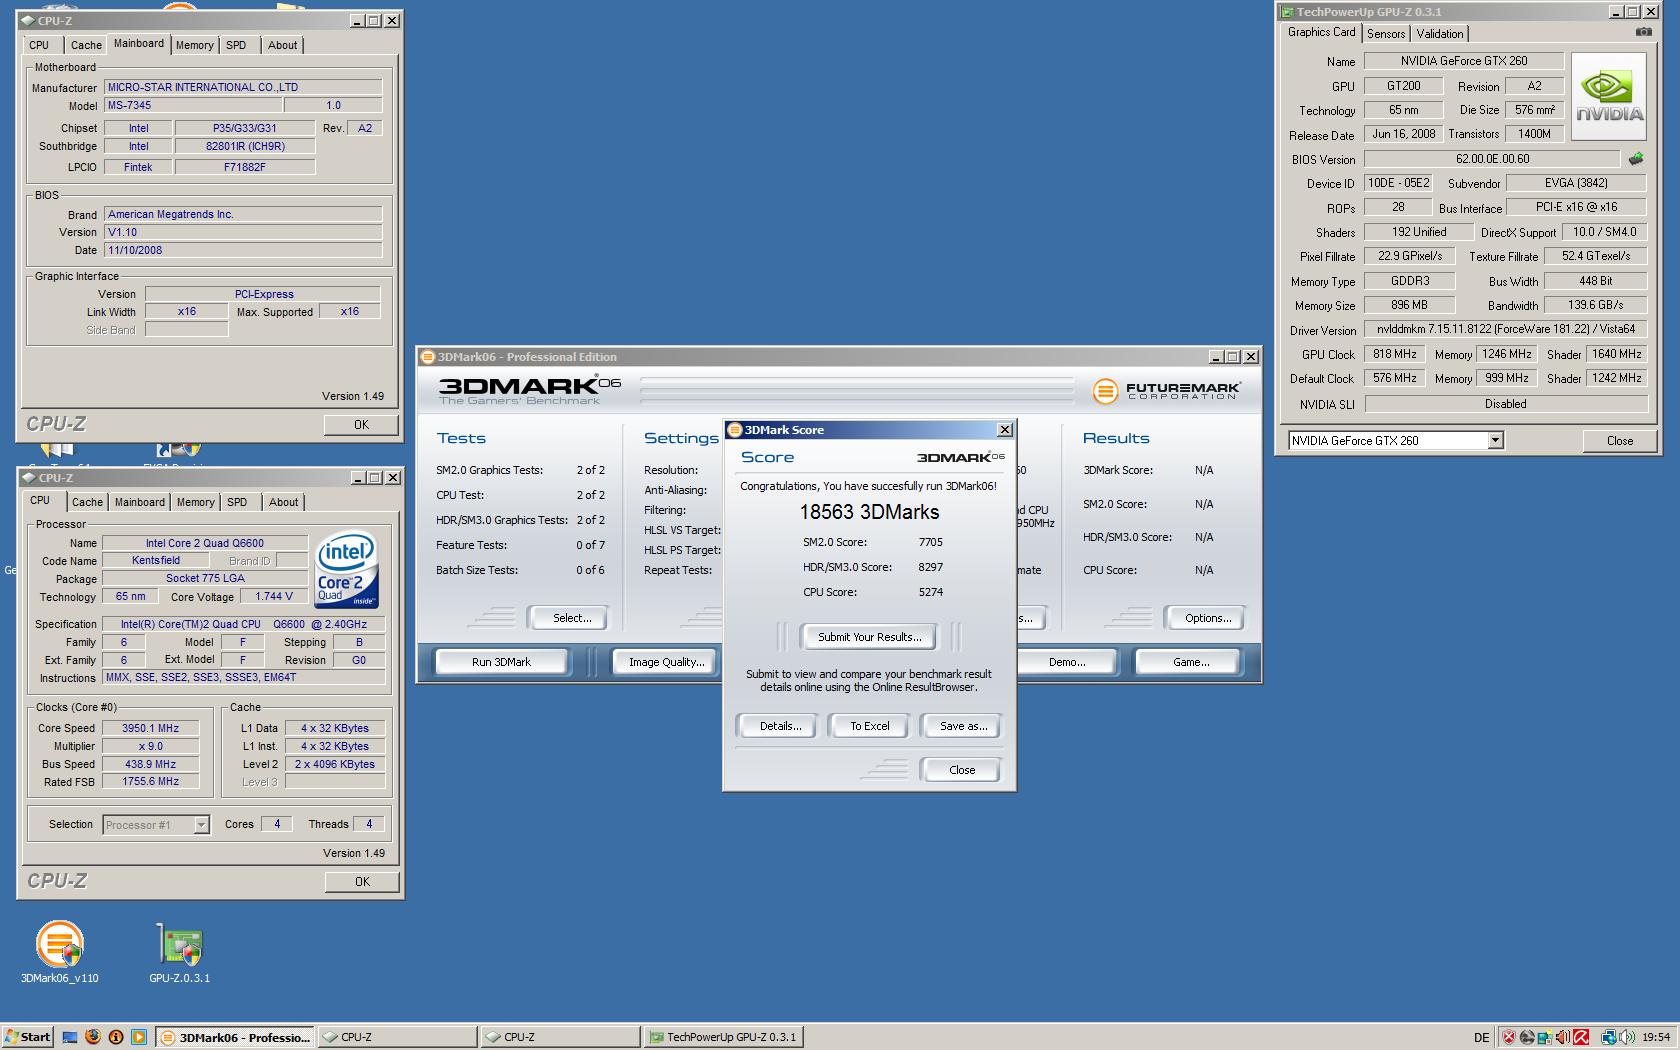Viewport: 1680px width, 1050px height.
Task: Click the Show Desktop quick launch icon
Action: coord(70,1037)
